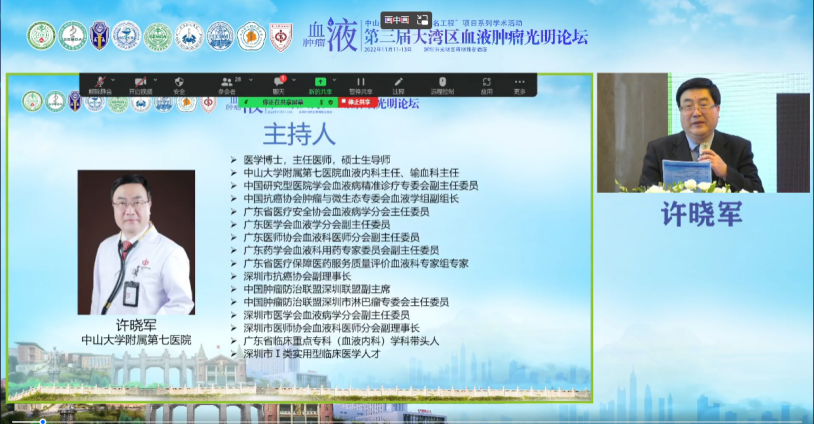Click the speaker camera video of 许晓军
Image resolution: width=814 pixels, height=424 pixels.
coord(704,133)
